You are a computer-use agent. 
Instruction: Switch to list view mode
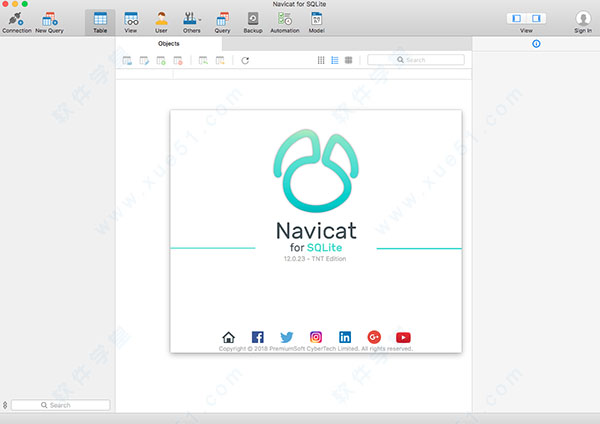[x=334, y=61]
